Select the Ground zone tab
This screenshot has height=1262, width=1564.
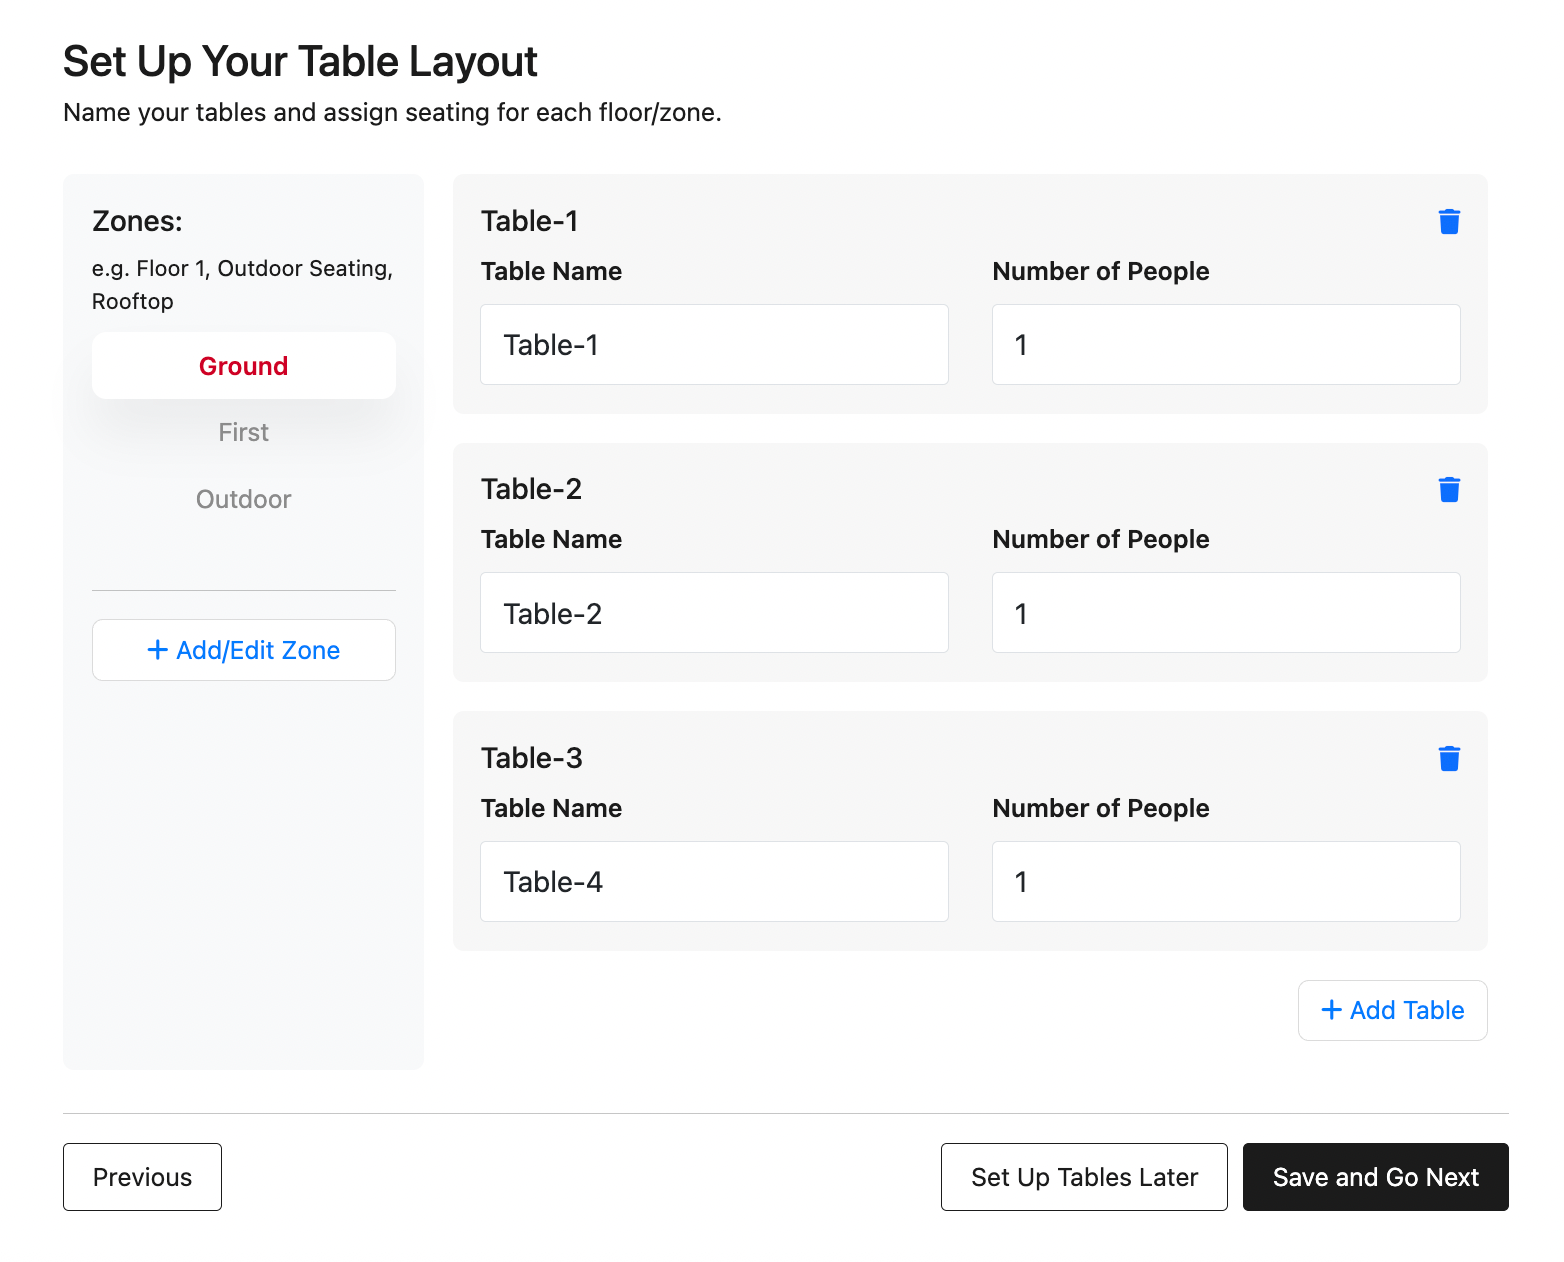[243, 366]
